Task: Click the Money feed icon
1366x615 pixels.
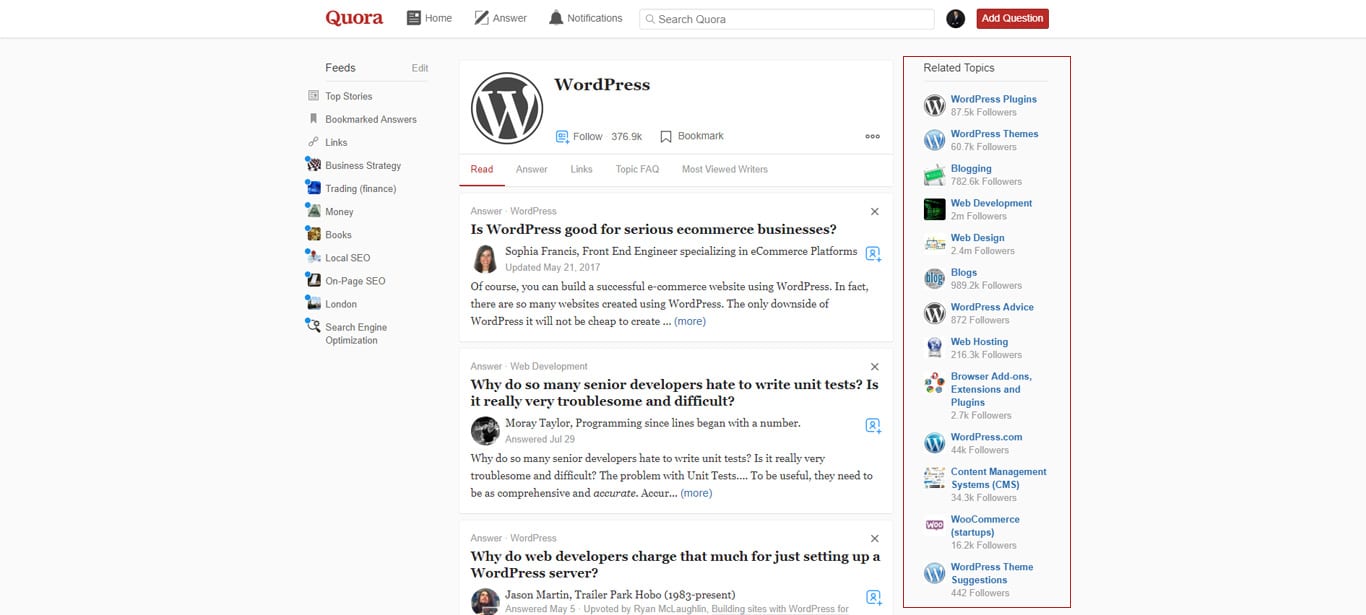Action: (314, 210)
